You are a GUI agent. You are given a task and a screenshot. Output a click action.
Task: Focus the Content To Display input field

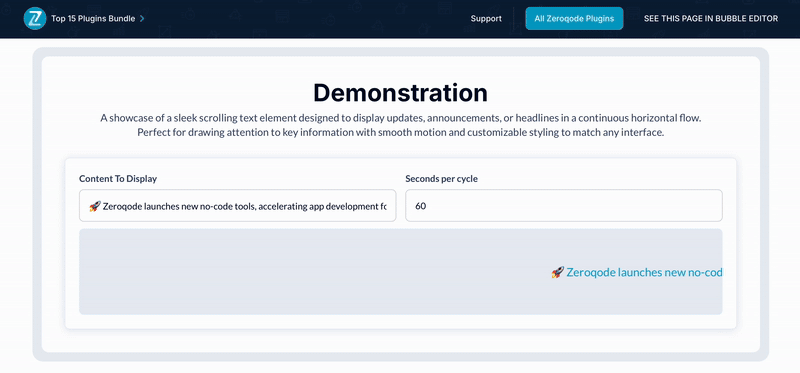237,206
